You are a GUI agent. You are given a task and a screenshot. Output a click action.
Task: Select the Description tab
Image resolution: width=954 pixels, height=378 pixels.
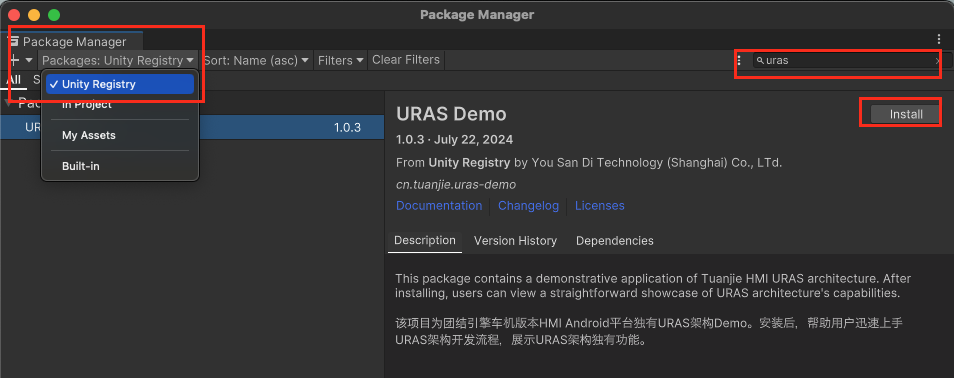tap(425, 240)
